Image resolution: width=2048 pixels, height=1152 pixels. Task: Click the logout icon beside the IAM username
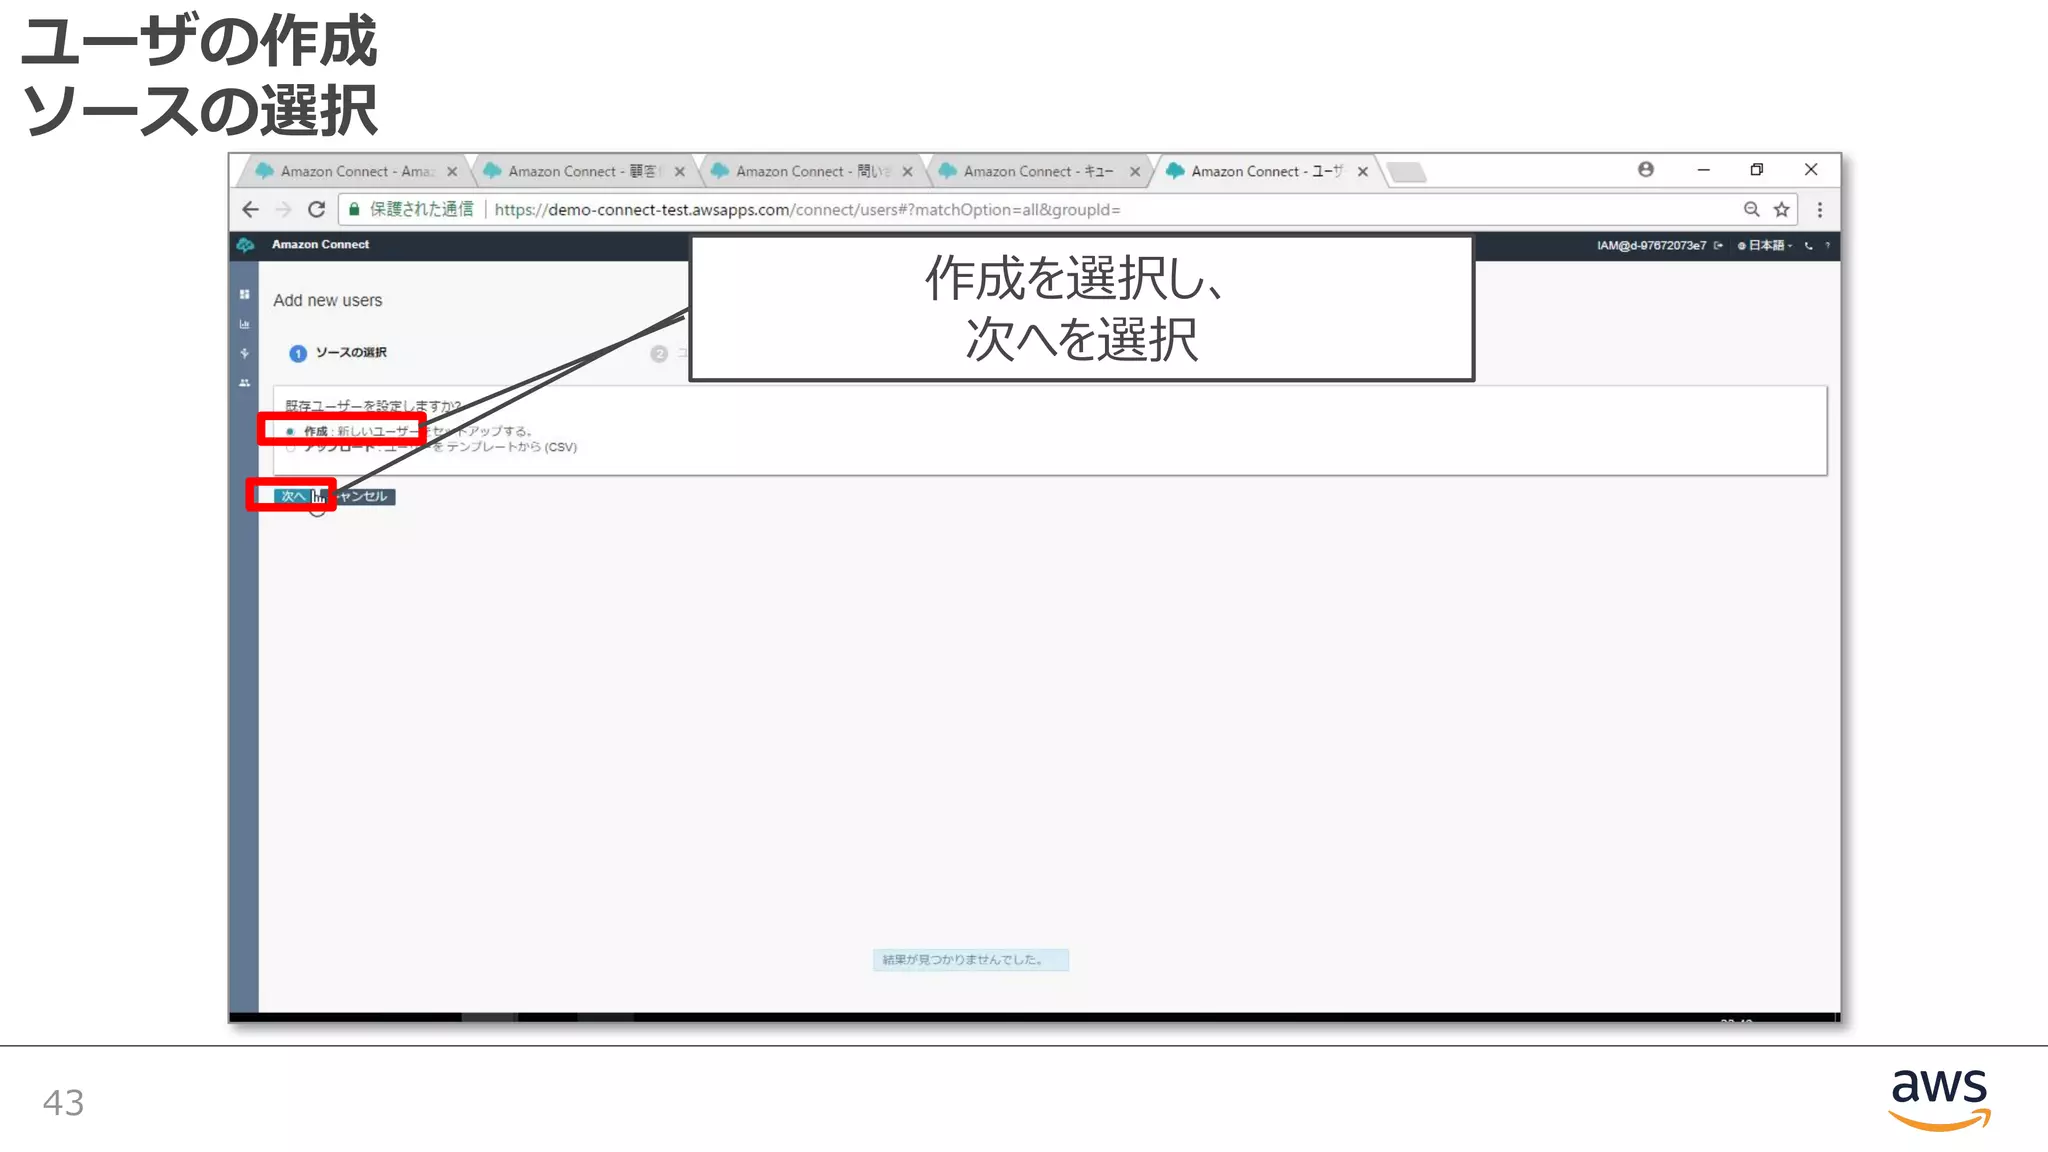(x=1718, y=246)
